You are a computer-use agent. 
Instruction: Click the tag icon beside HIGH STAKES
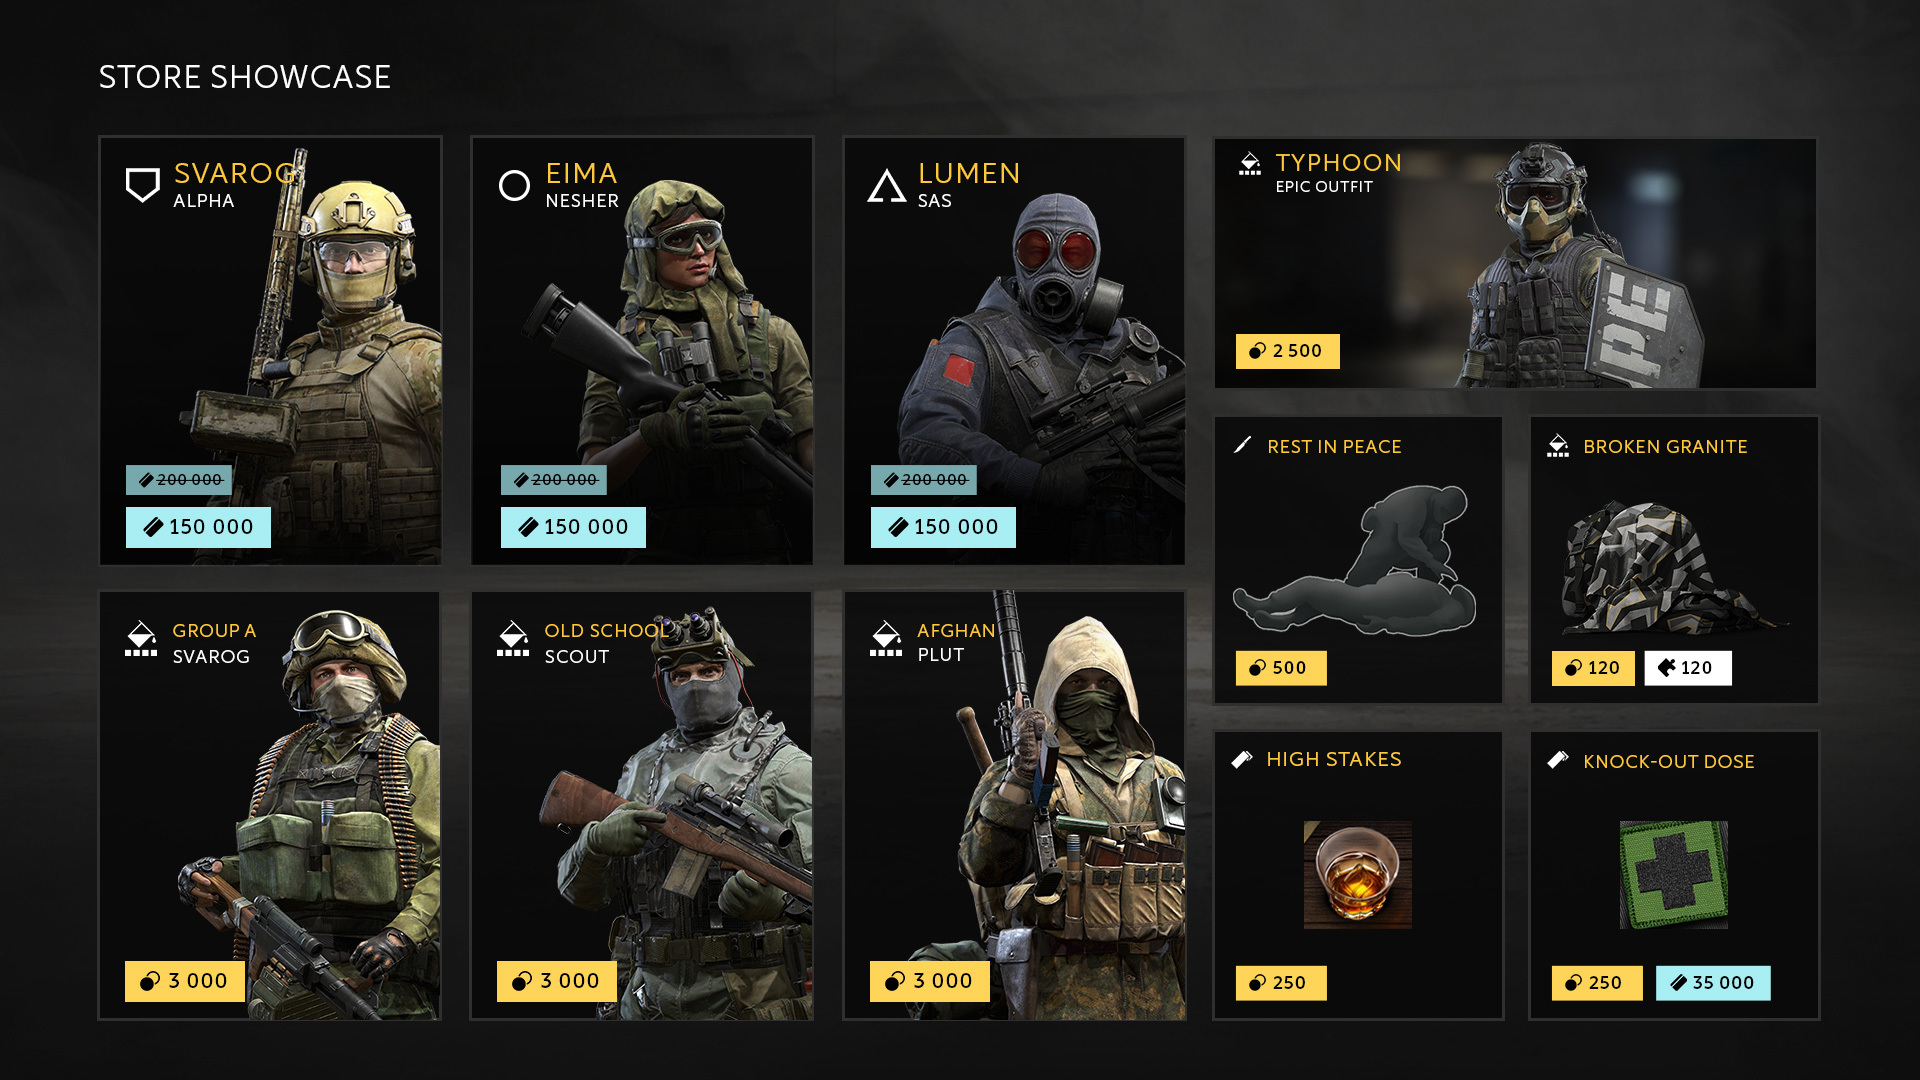1242,760
